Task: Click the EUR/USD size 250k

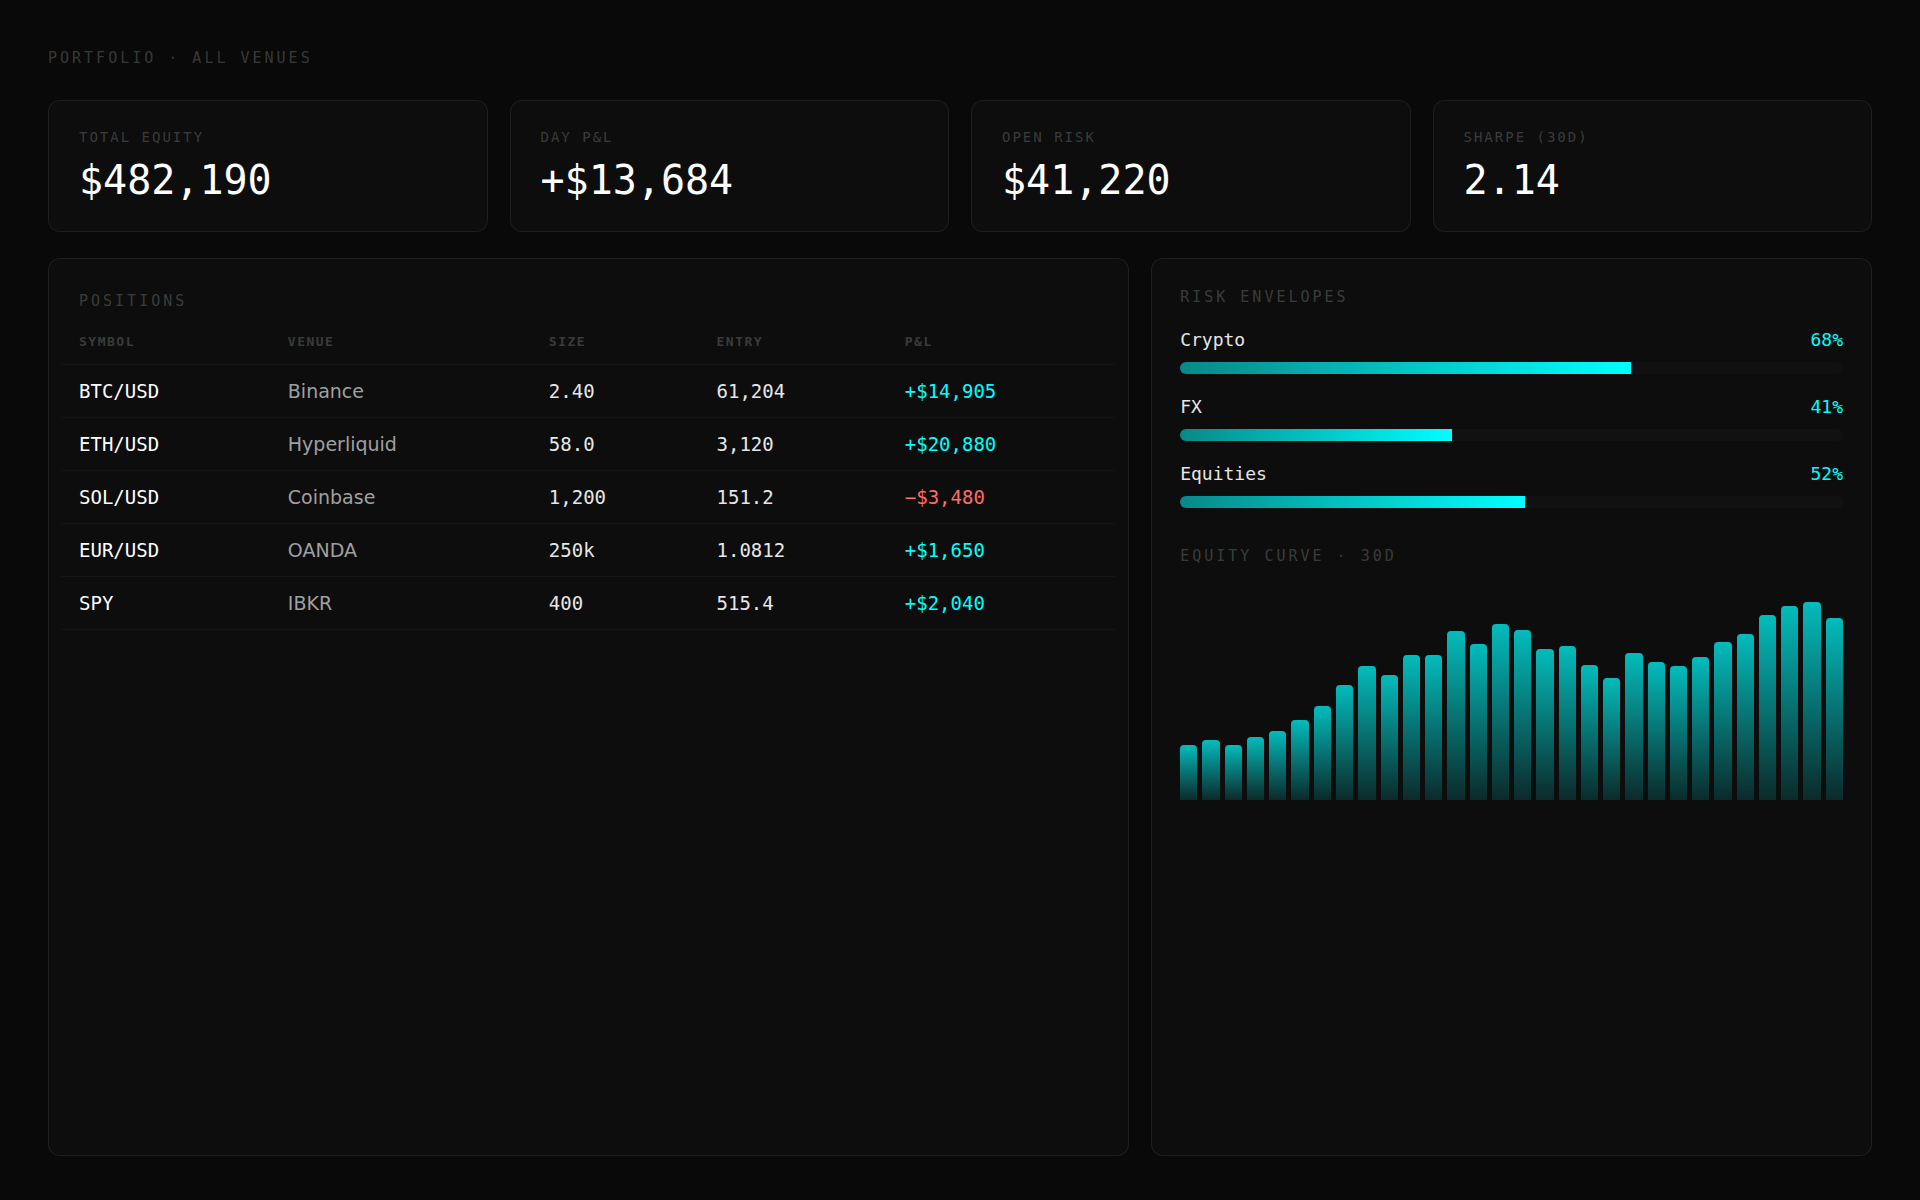Action: click(x=571, y=551)
